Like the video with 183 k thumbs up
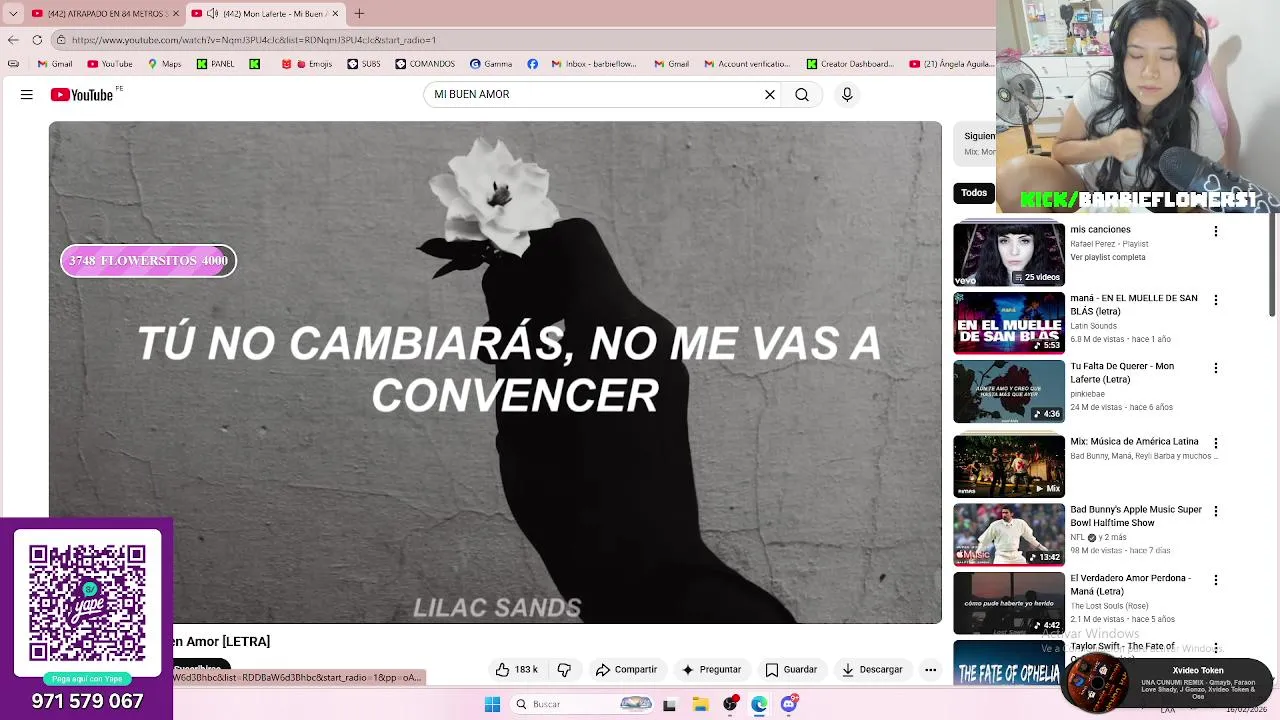1280x720 pixels. pyautogui.click(x=517, y=670)
